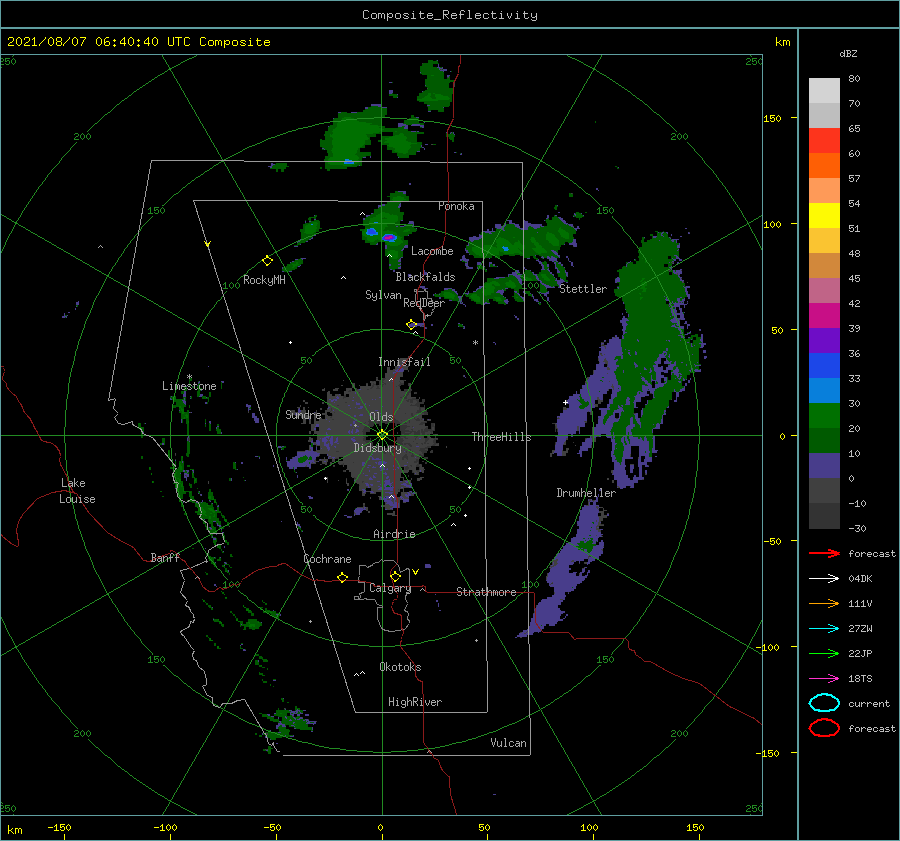Click the cyan 27ZW arrow legend icon
This screenshot has width=900, height=841.
pos(824,629)
